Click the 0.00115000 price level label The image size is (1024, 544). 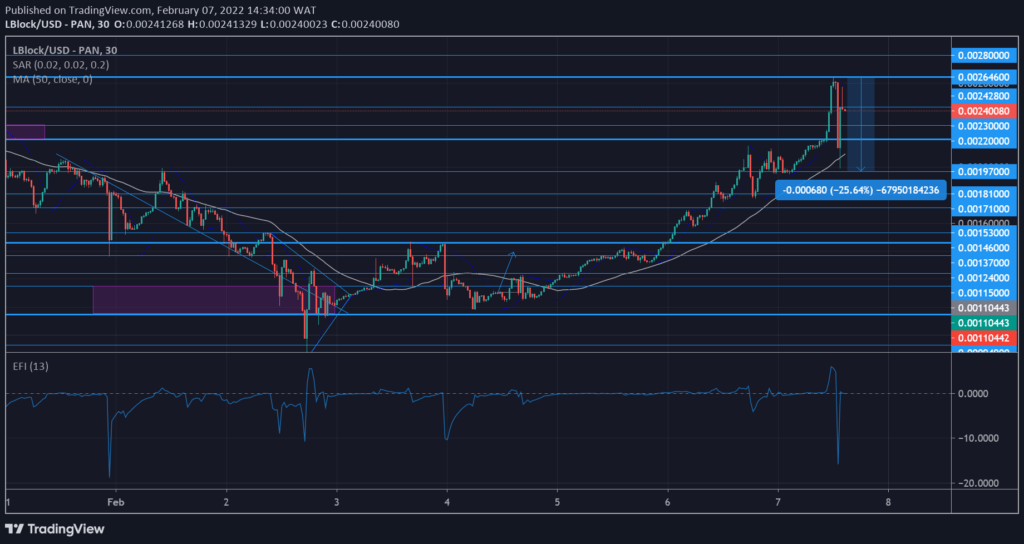click(983, 293)
